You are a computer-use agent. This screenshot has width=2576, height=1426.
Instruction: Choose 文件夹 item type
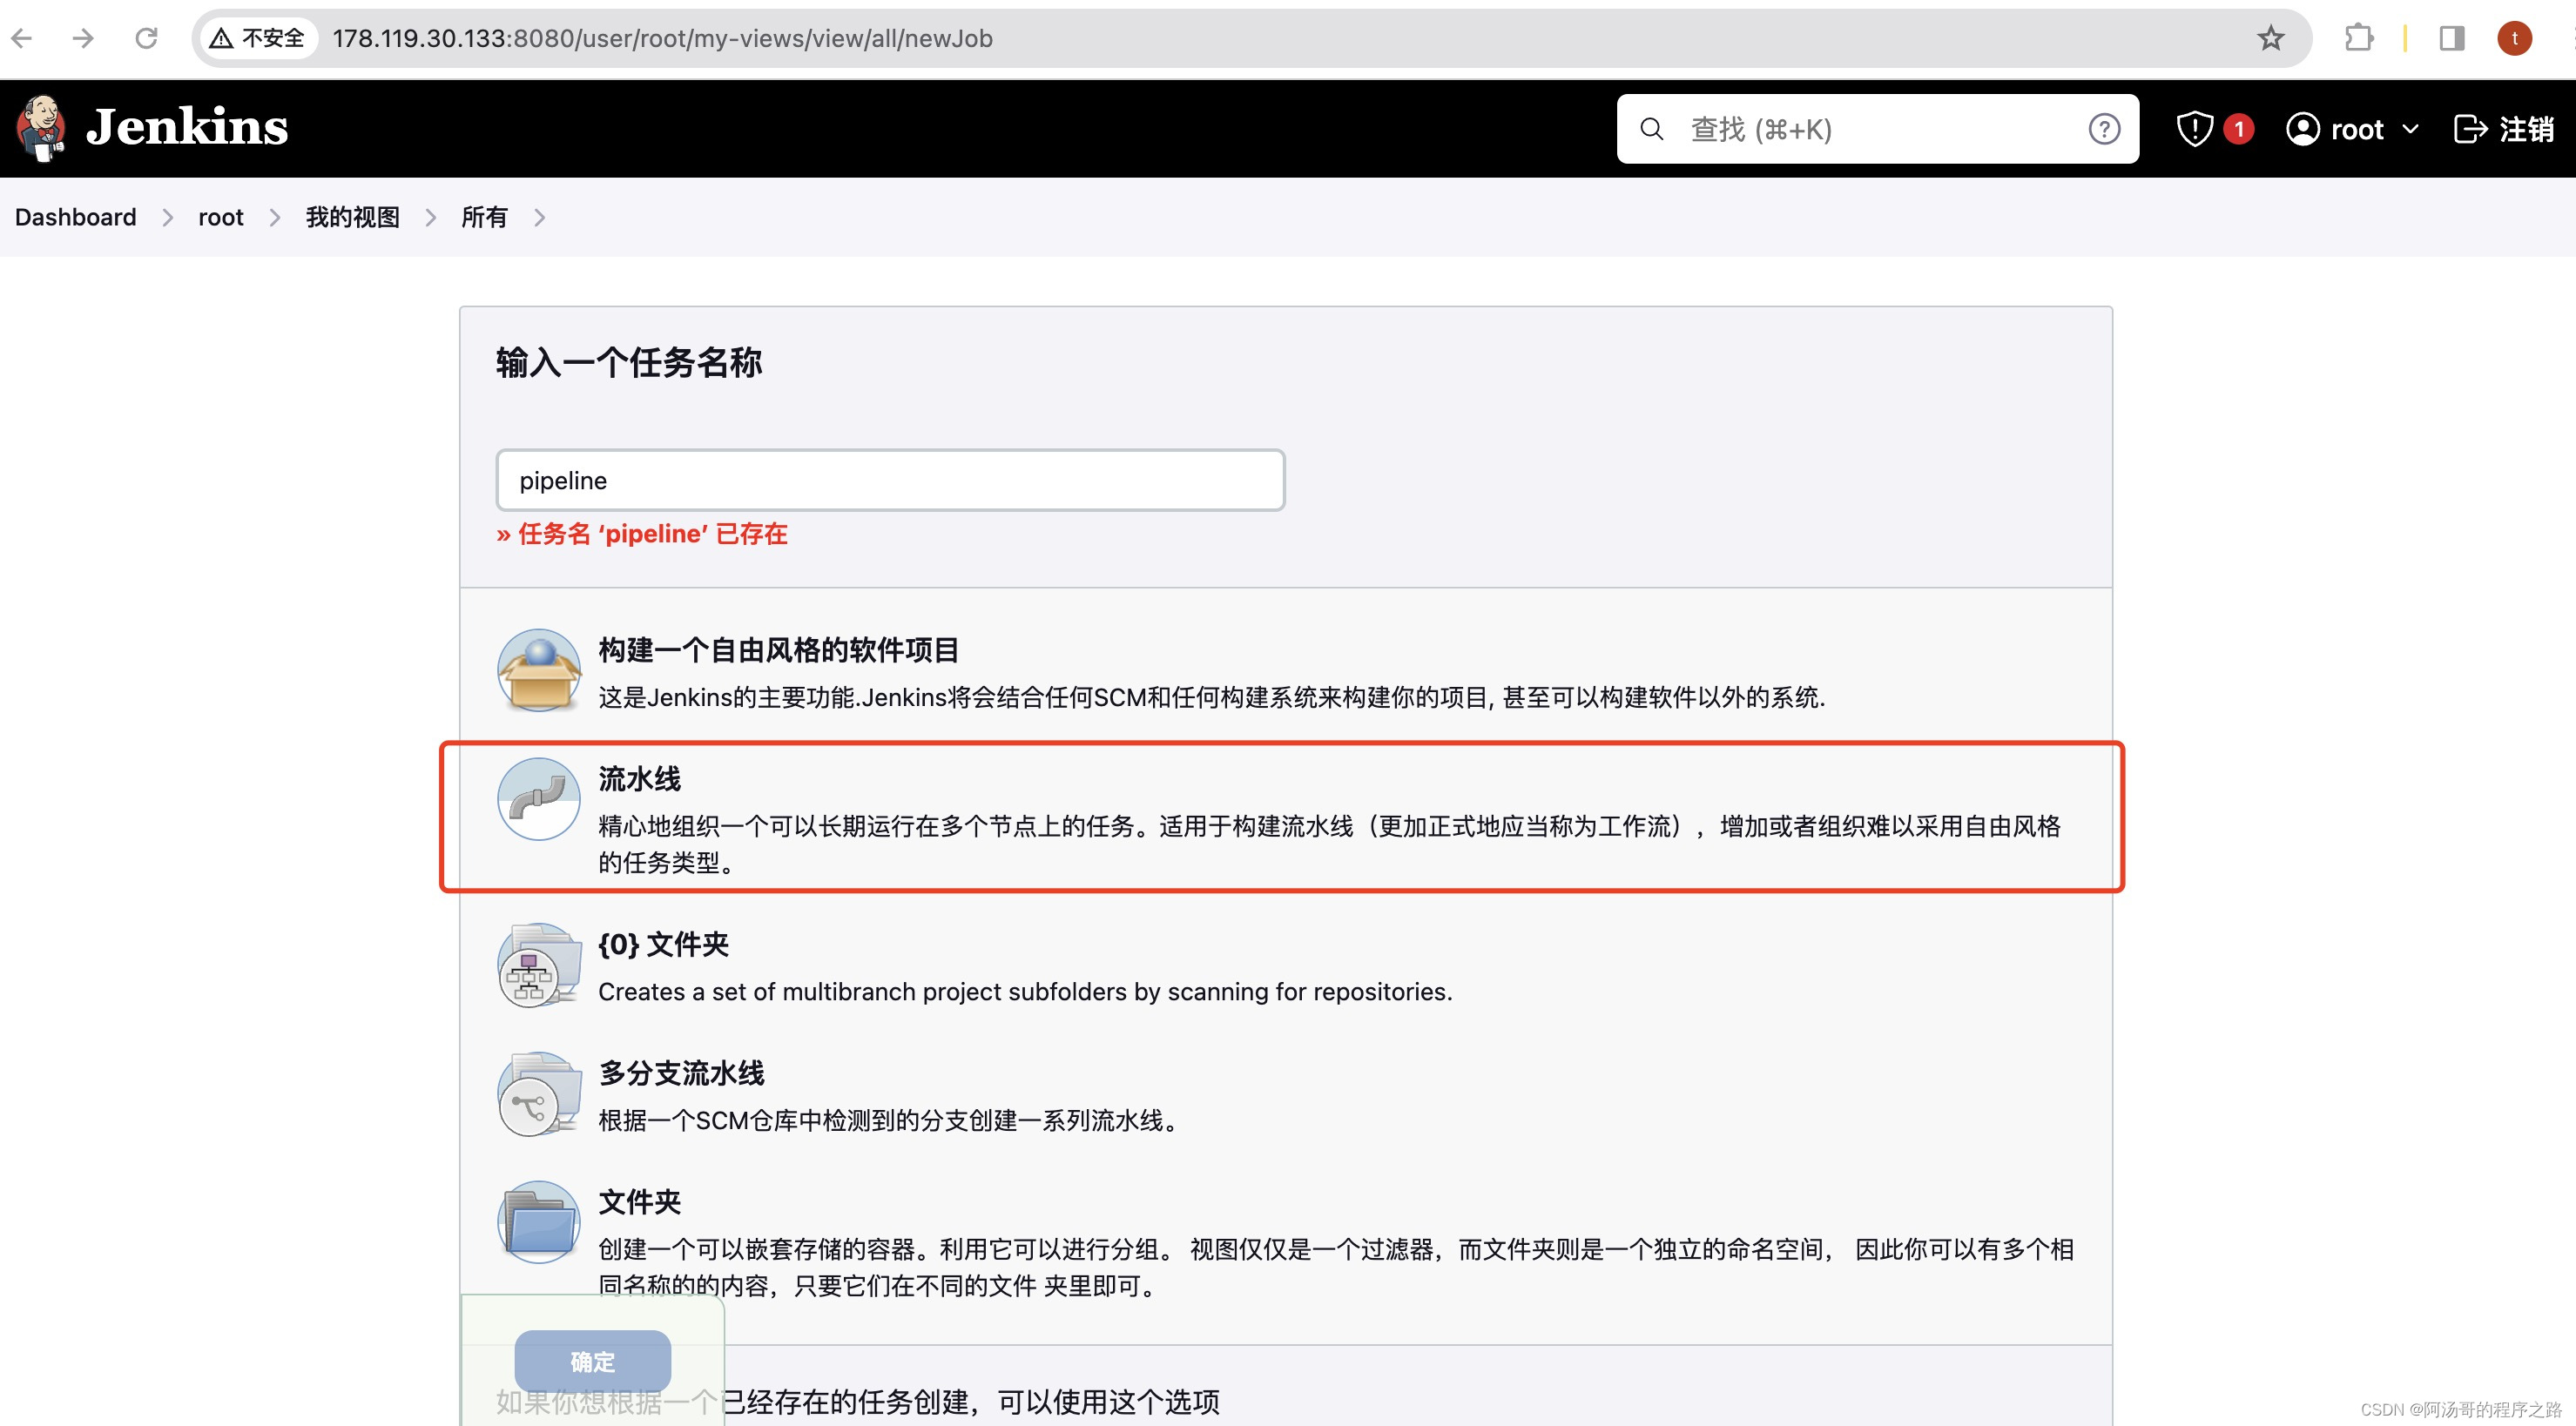coord(1286,1240)
